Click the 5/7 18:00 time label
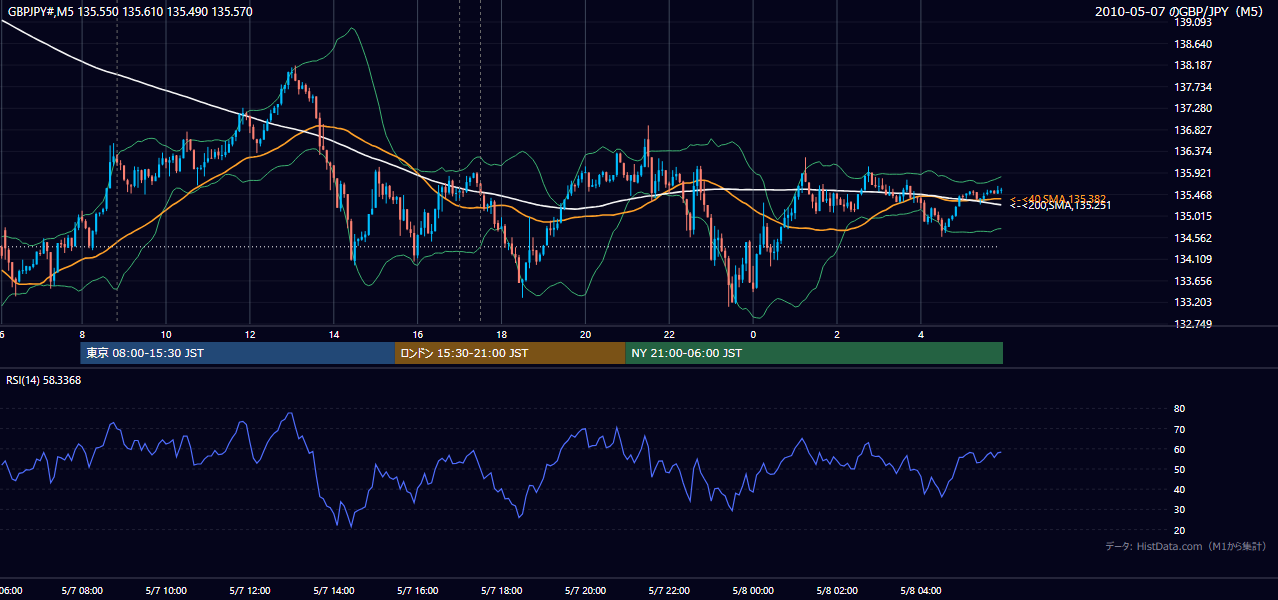Screen dimensions: 1278x600 (x=502, y=591)
